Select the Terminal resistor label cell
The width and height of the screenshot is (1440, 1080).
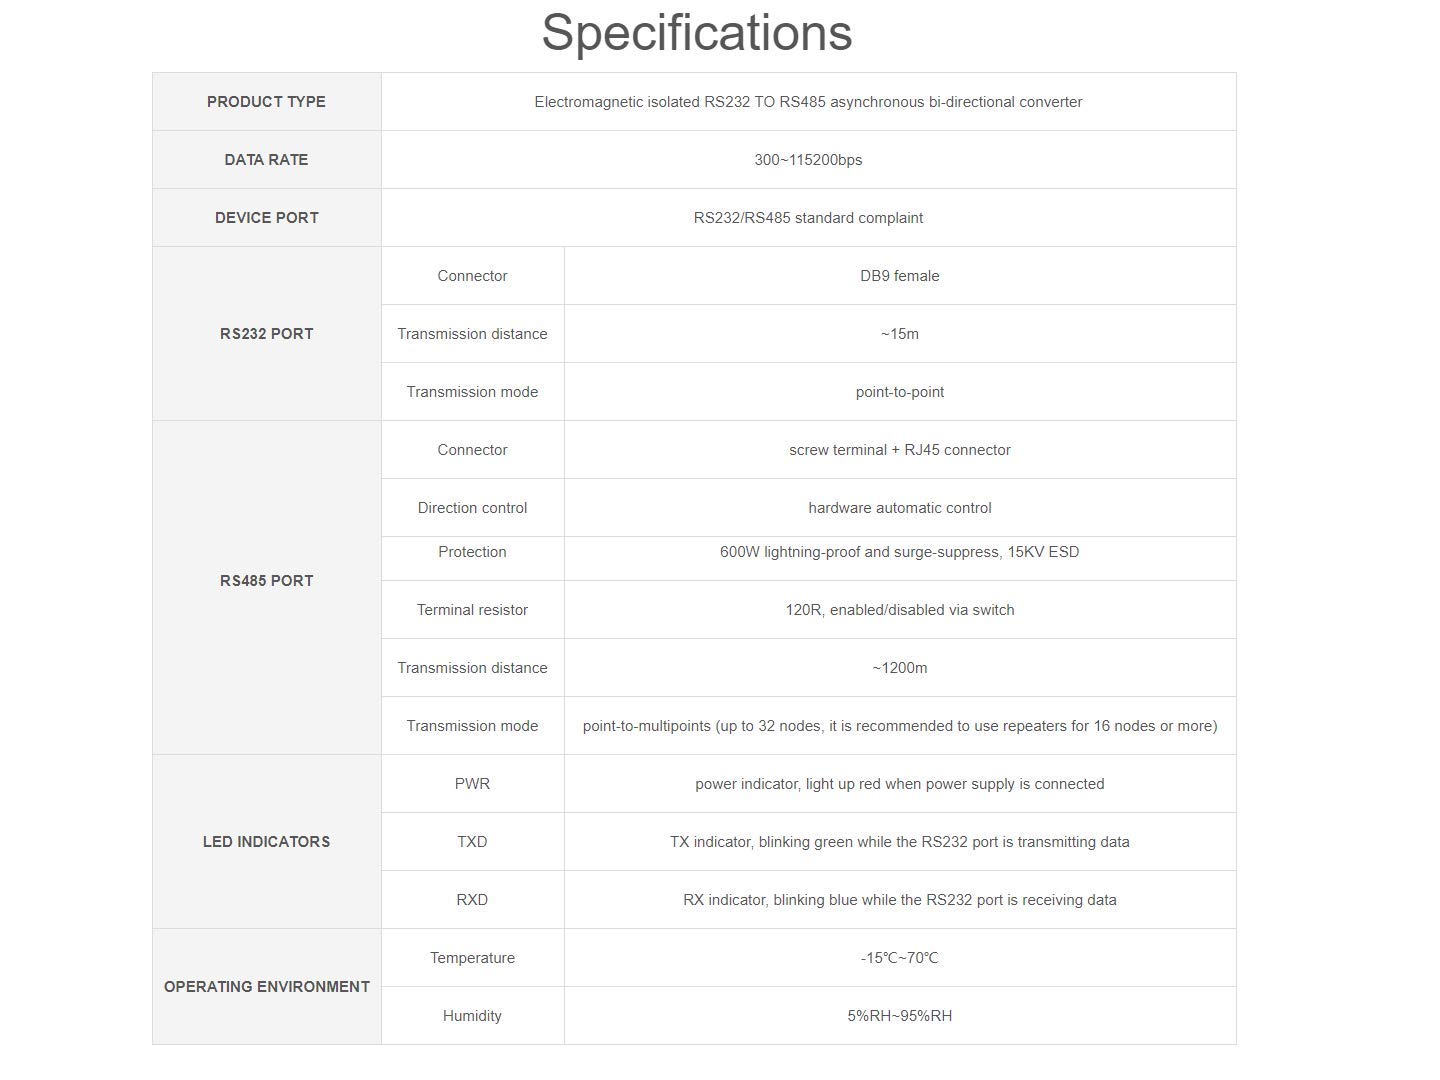(x=472, y=610)
